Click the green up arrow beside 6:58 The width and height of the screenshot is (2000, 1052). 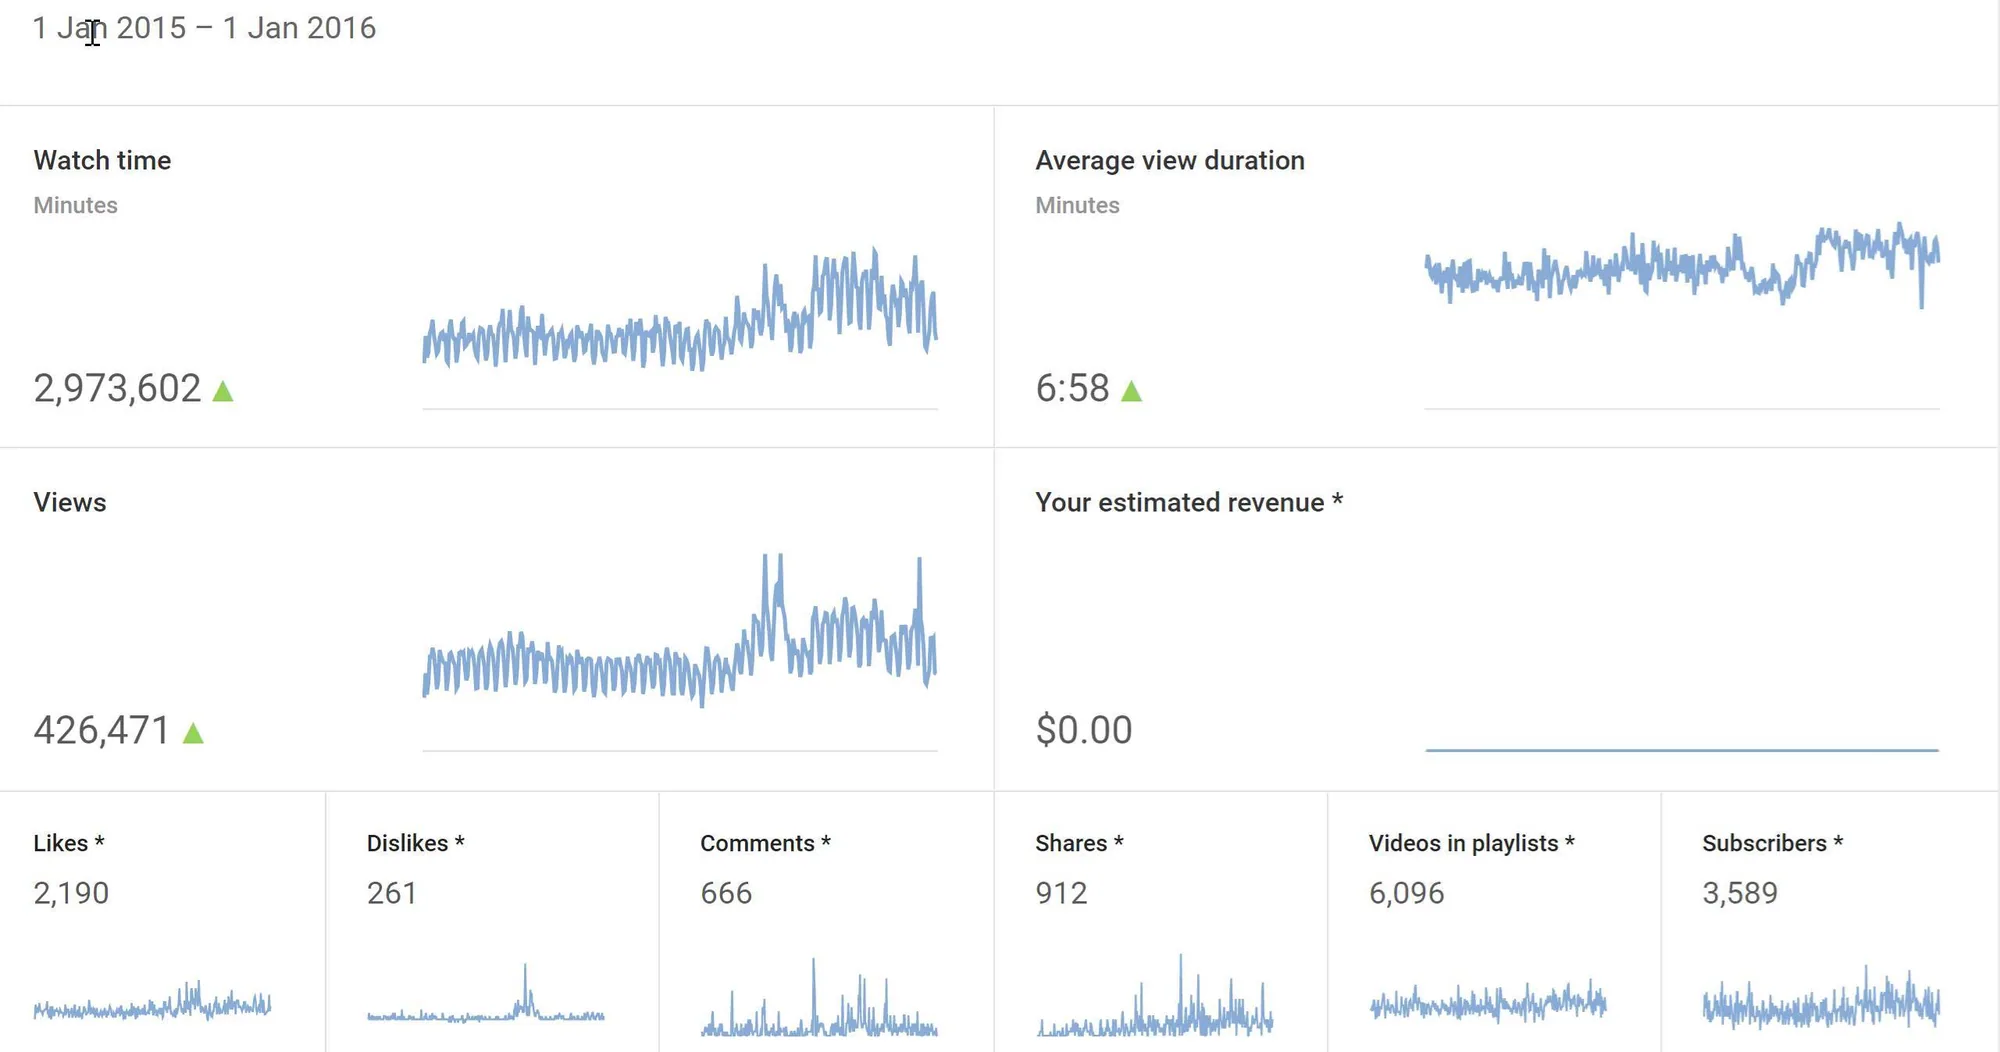[x=1131, y=391]
